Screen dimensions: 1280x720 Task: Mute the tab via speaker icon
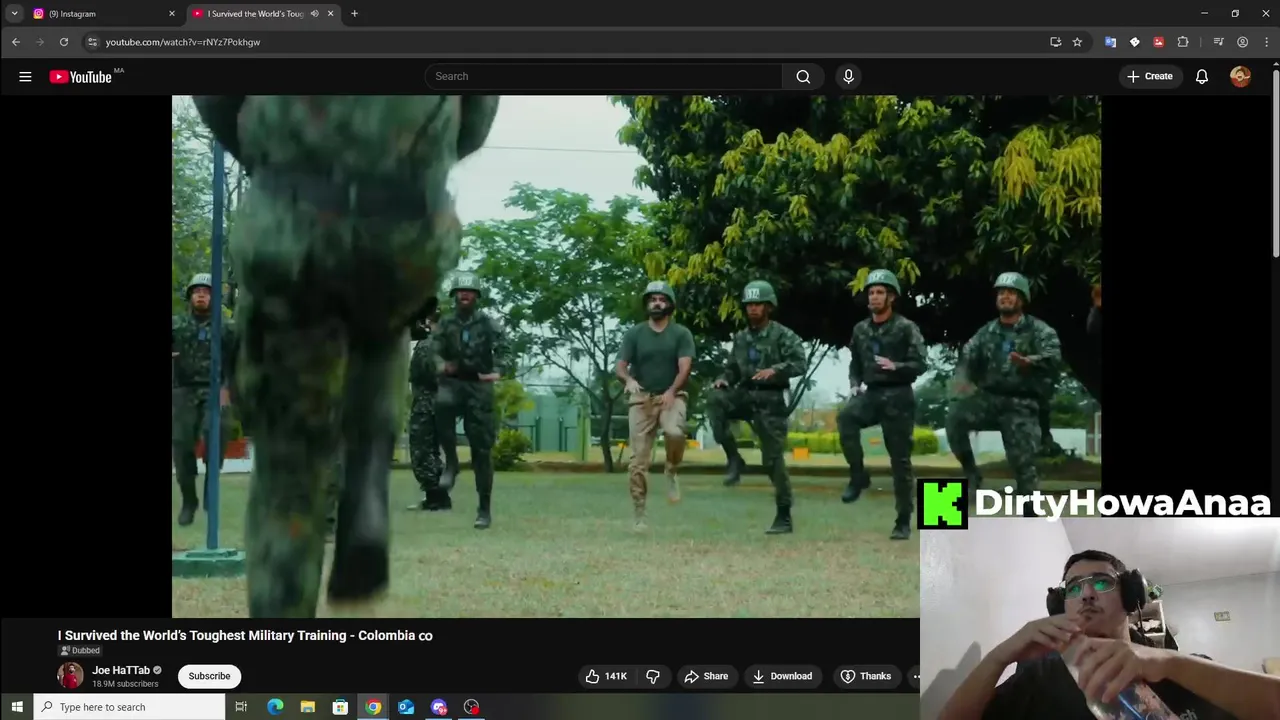(314, 14)
